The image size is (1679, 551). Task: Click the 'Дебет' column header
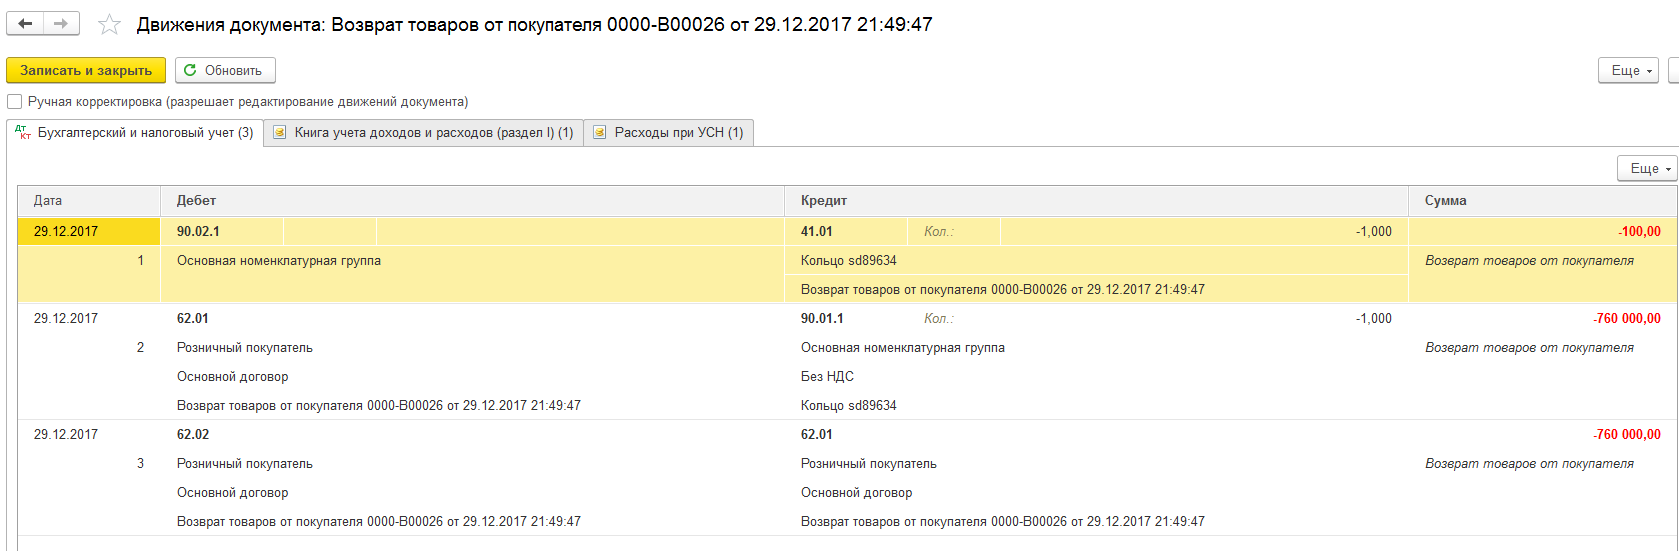tap(472, 200)
